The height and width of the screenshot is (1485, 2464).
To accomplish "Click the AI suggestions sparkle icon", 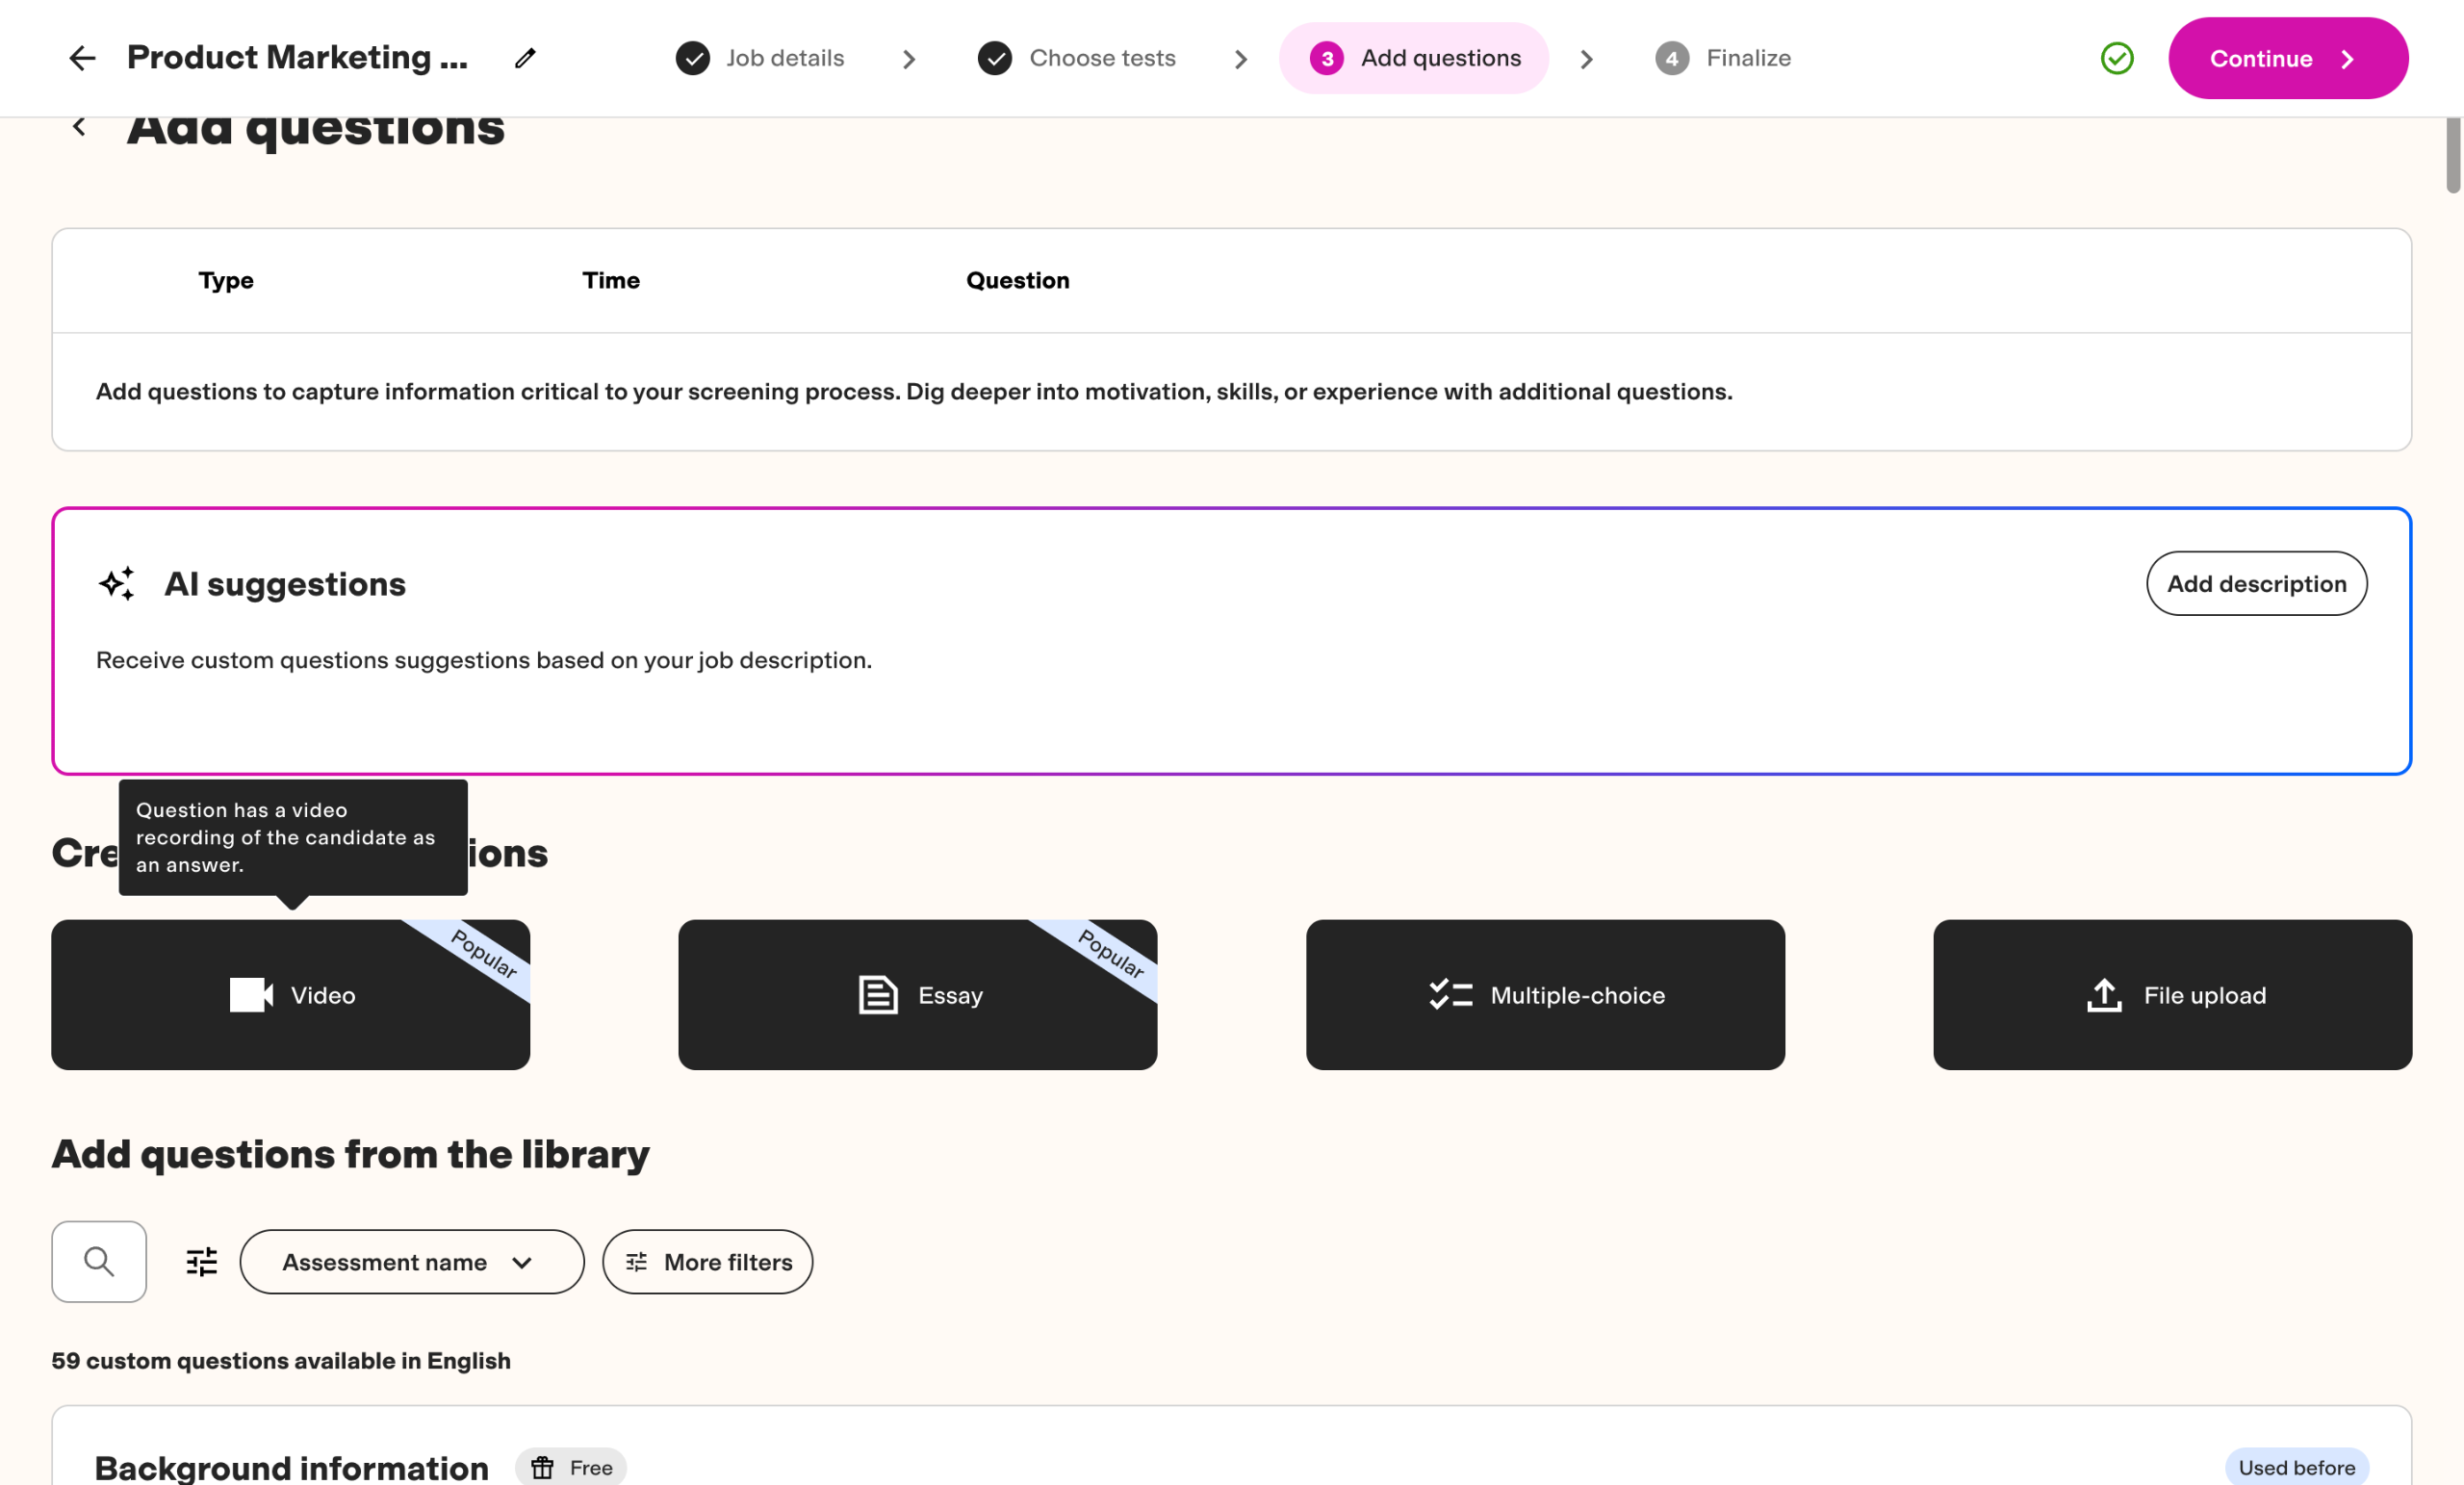I will [x=117, y=583].
